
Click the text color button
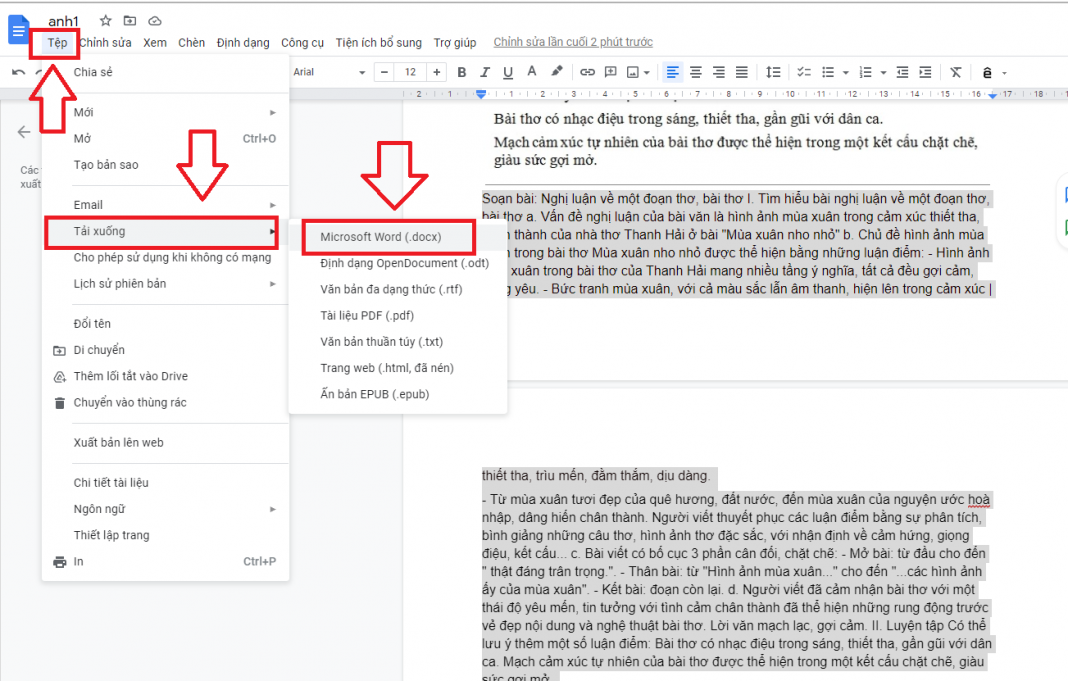(x=533, y=72)
